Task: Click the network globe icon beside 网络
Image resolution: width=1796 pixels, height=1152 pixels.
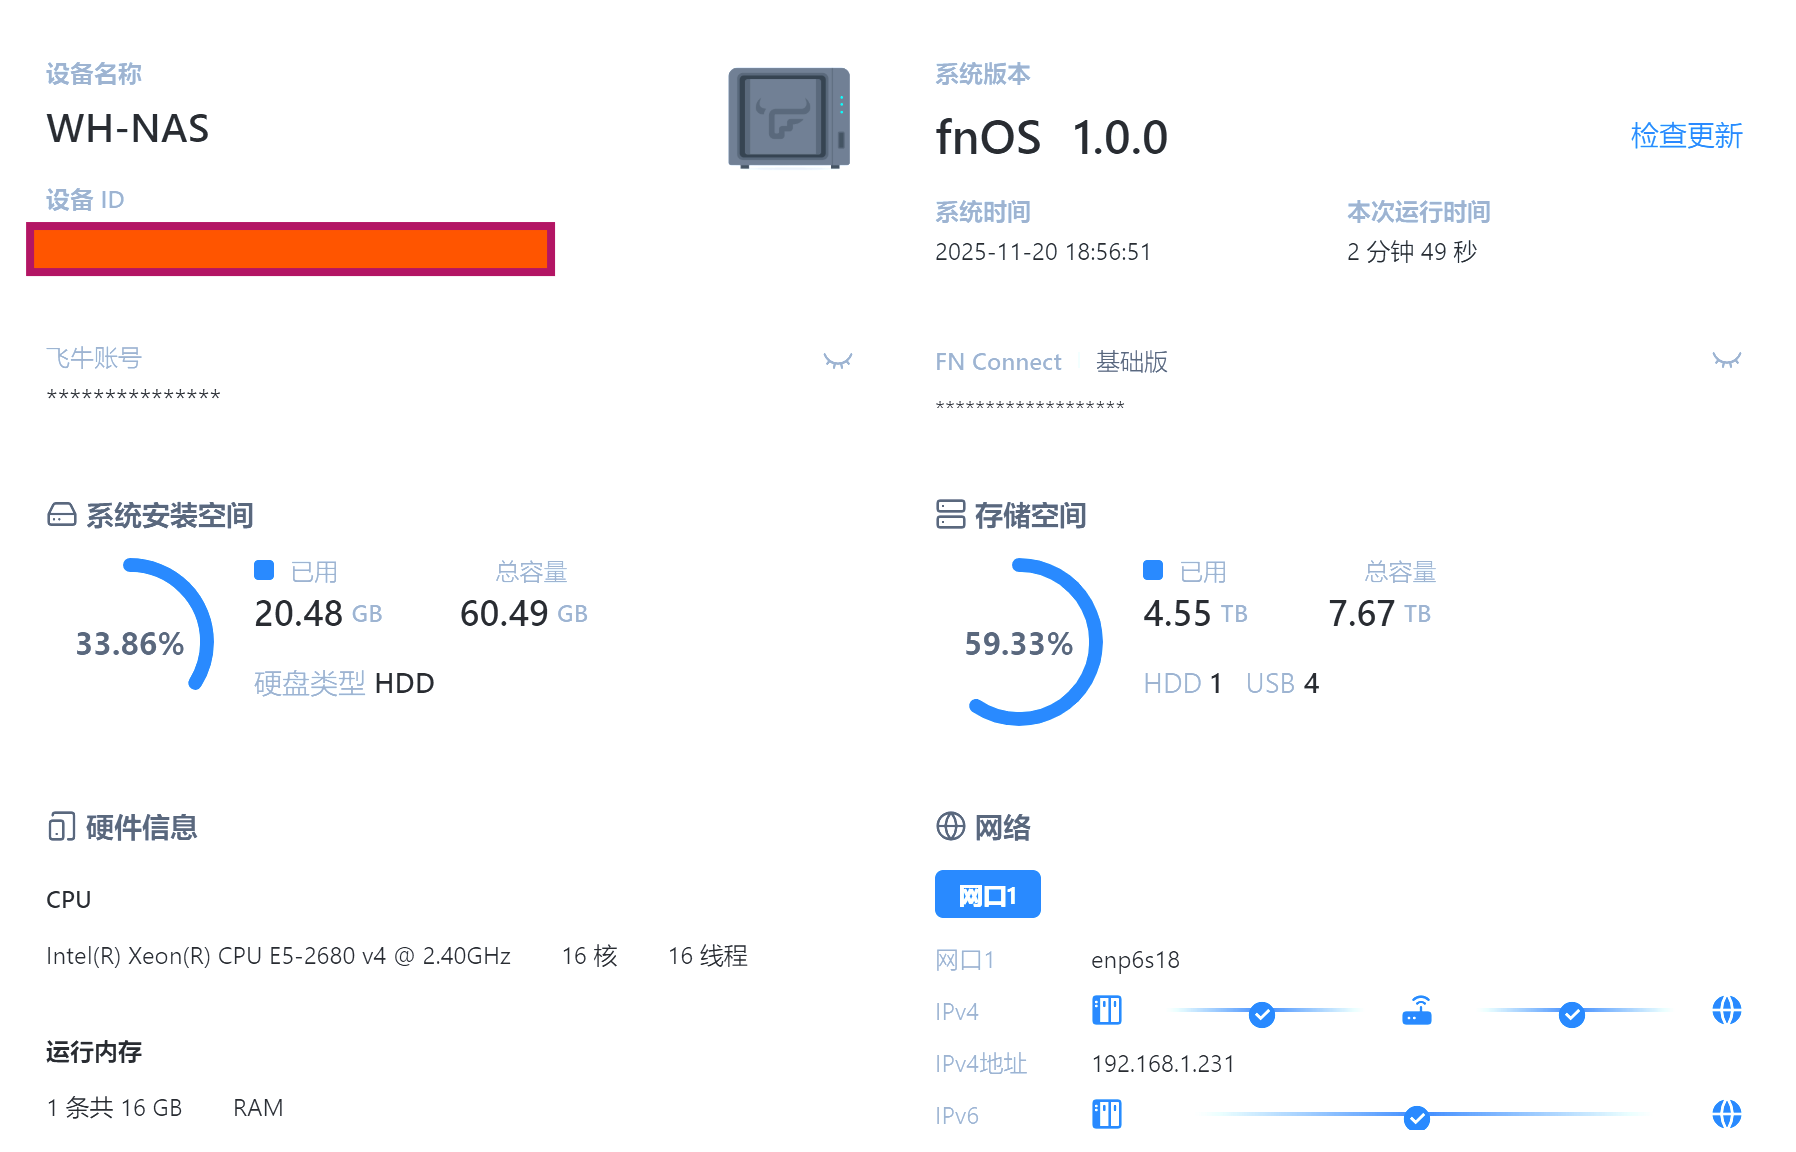Action: [950, 827]
